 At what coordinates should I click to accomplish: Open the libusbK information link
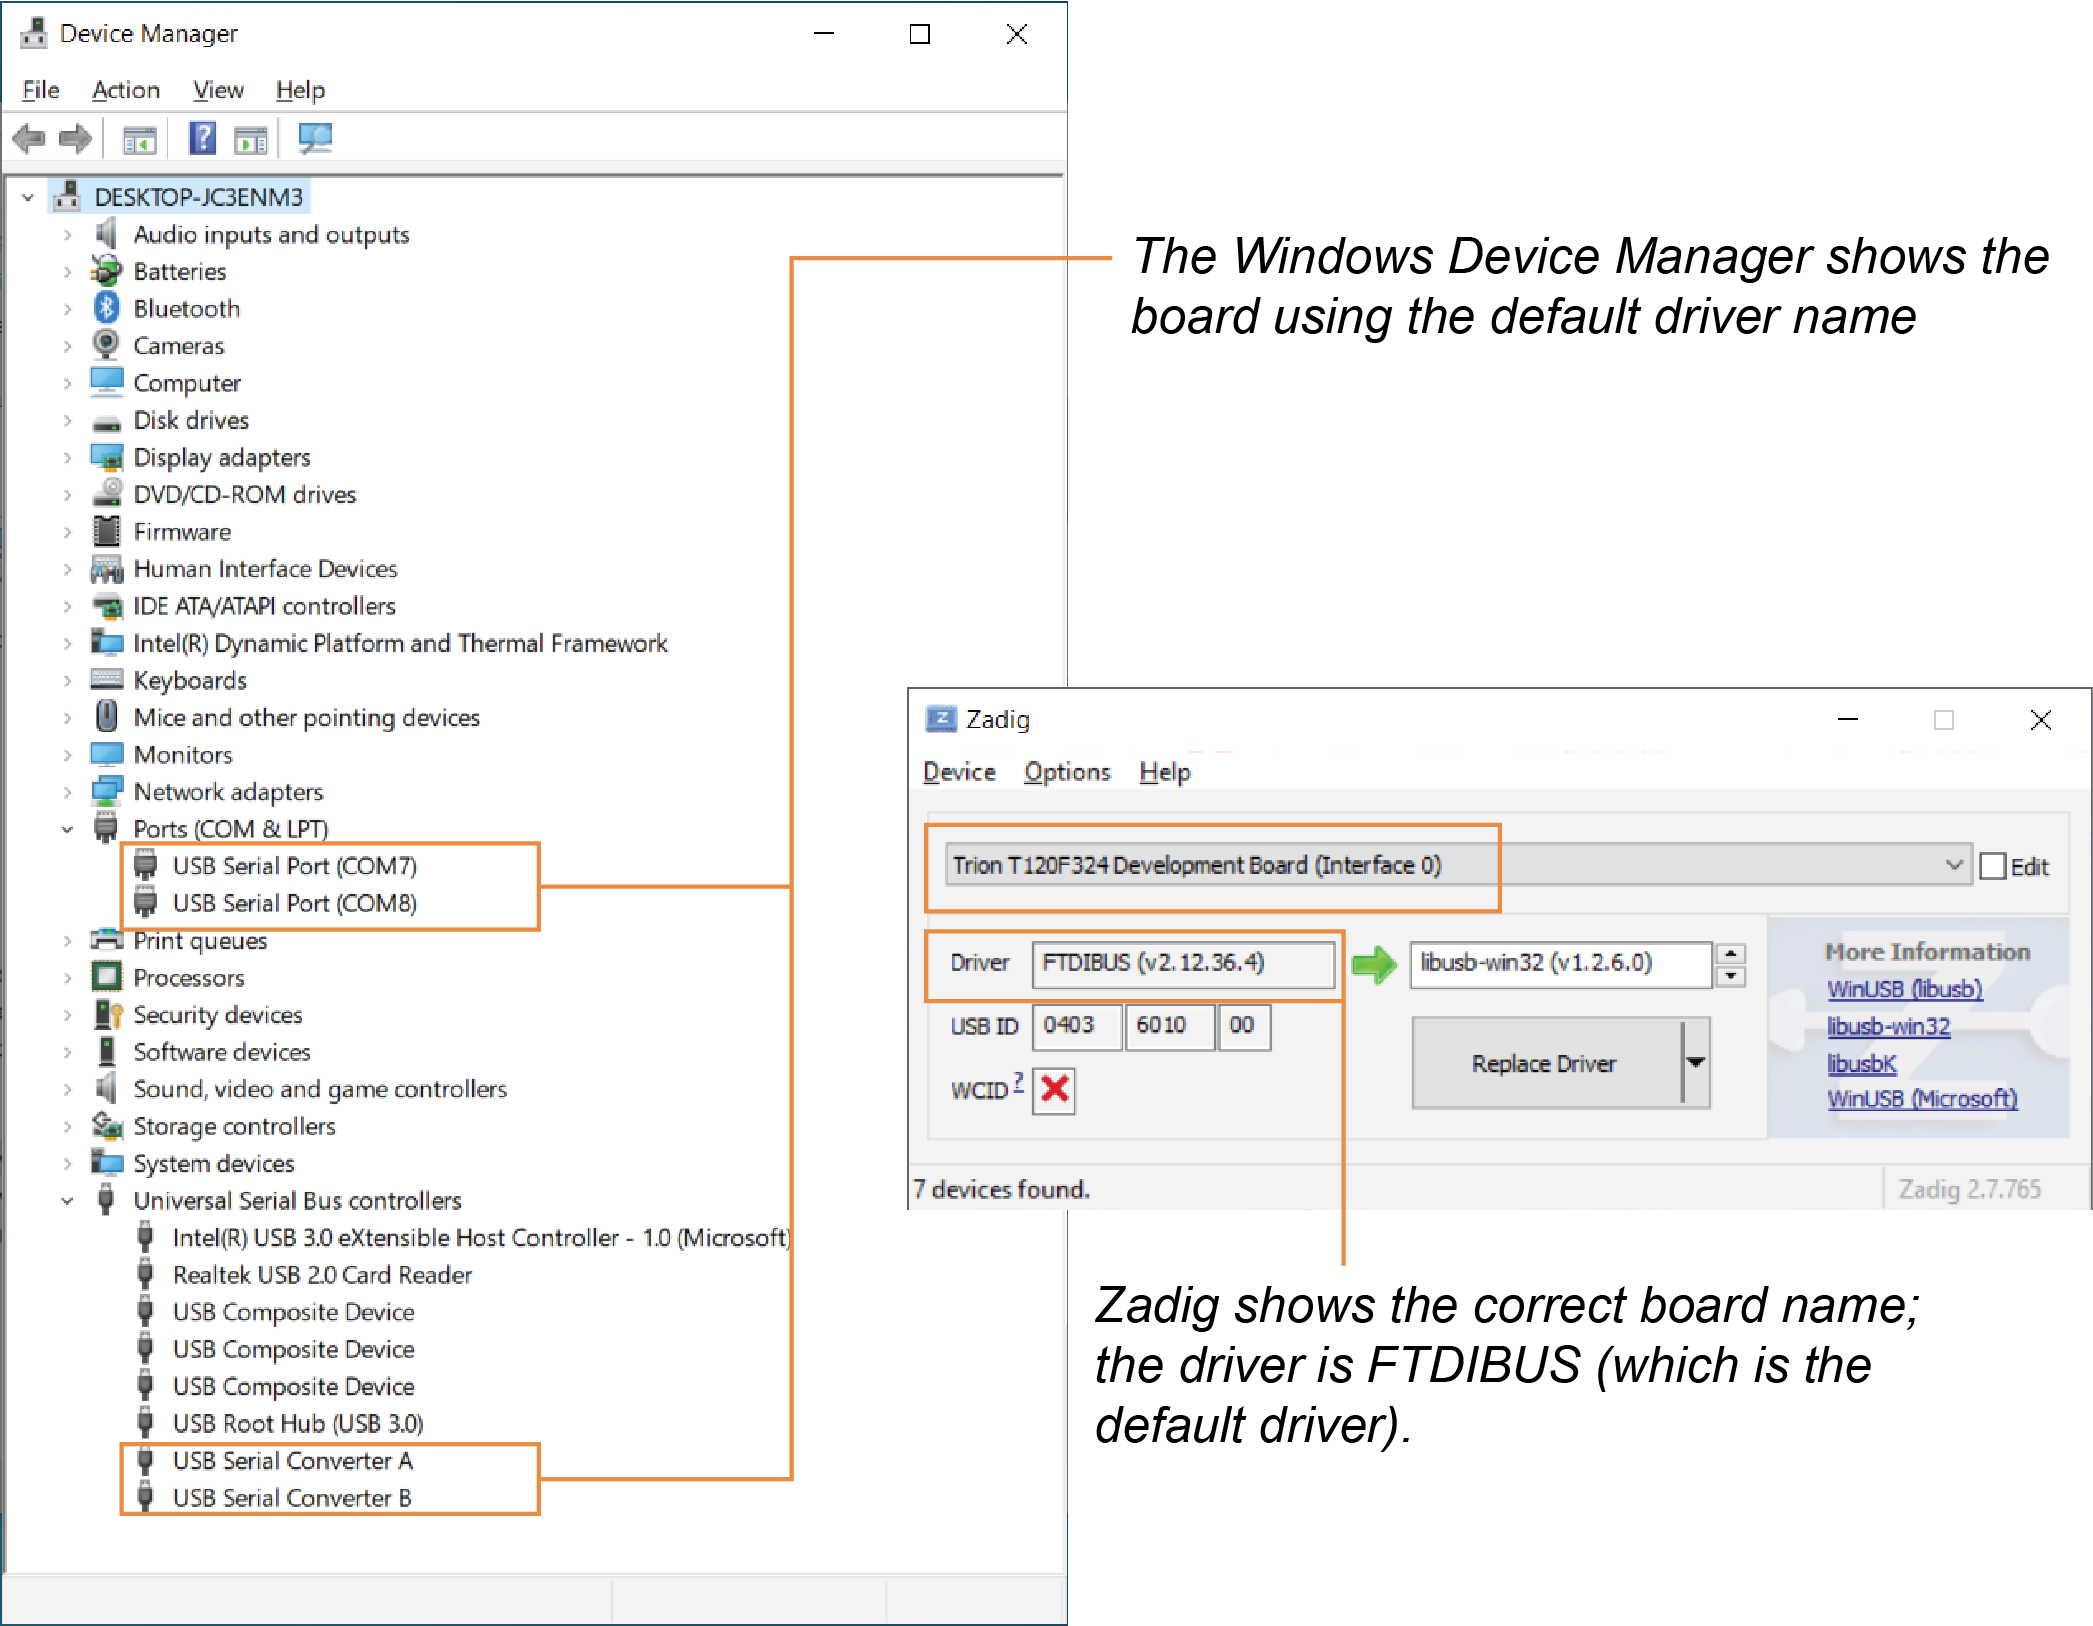1860,1063
